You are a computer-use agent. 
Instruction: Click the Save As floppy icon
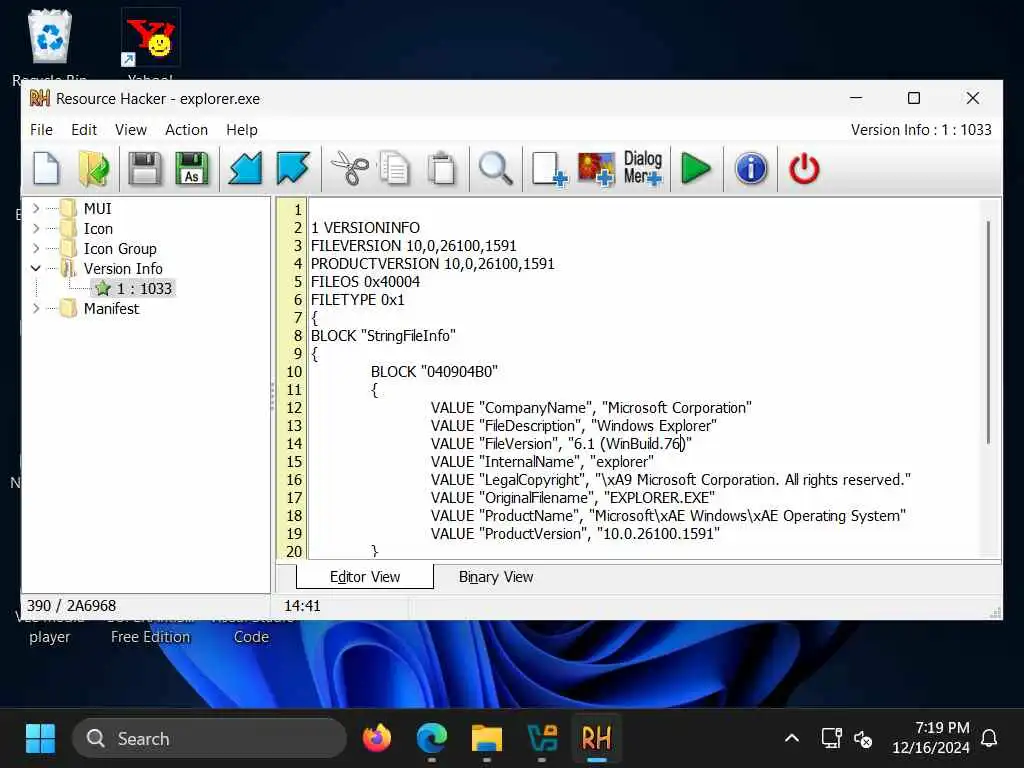[191, 168]
